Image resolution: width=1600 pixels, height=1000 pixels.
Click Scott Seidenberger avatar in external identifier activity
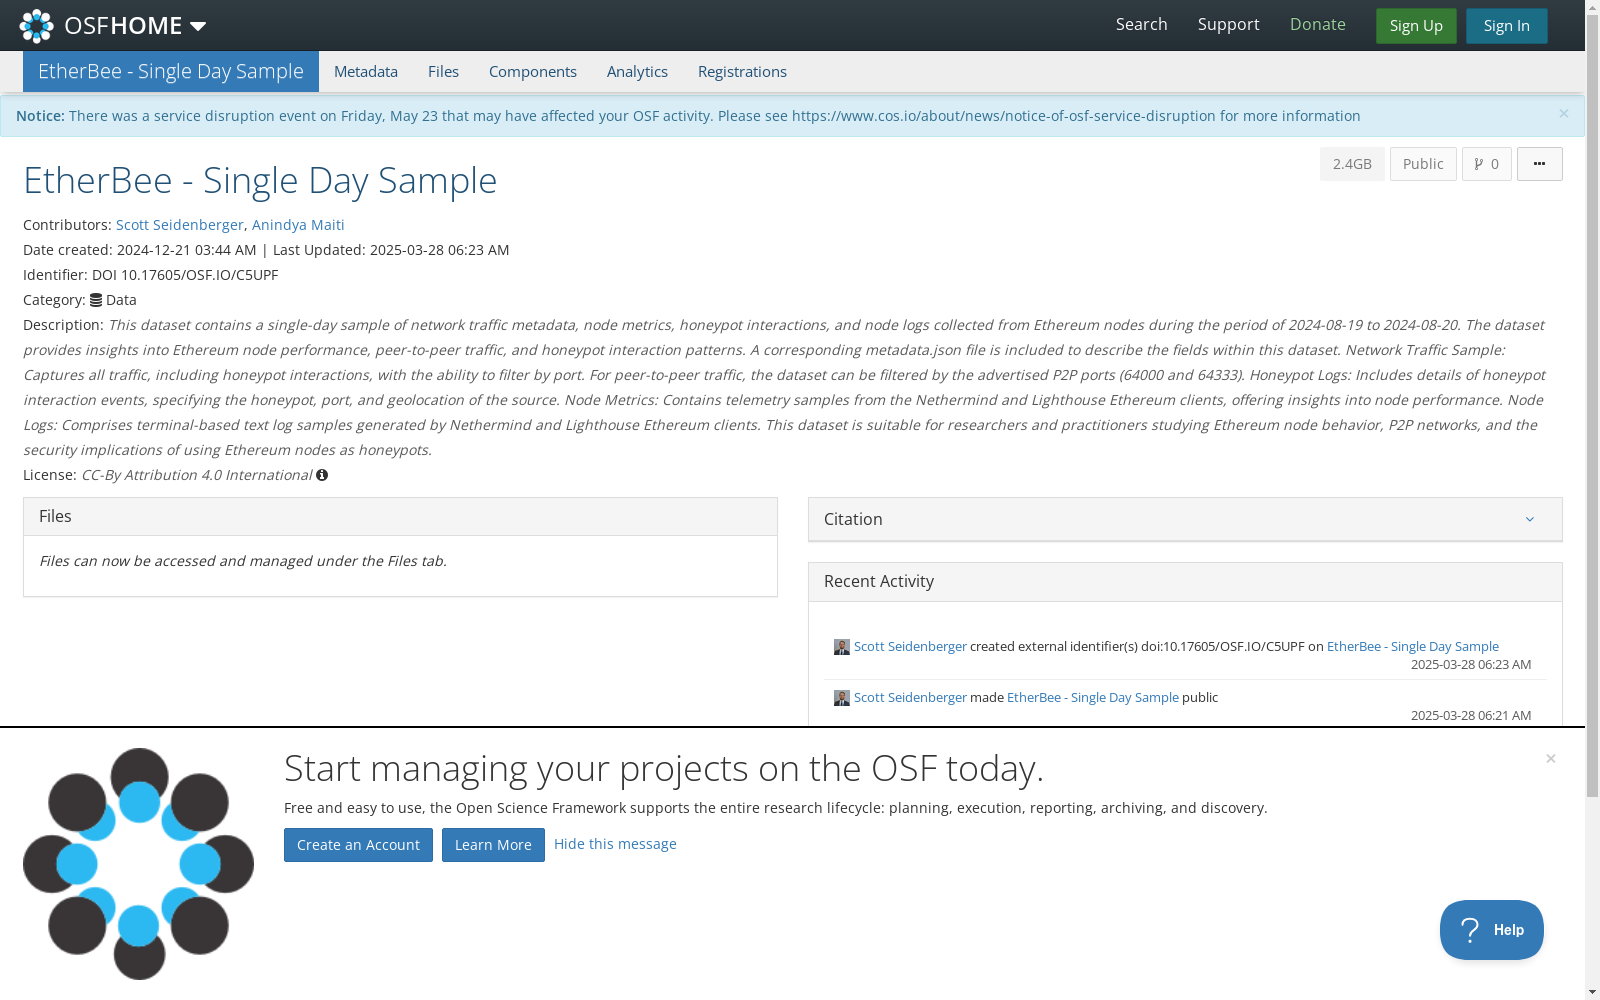pyautogui.click(x=842, y=647)
